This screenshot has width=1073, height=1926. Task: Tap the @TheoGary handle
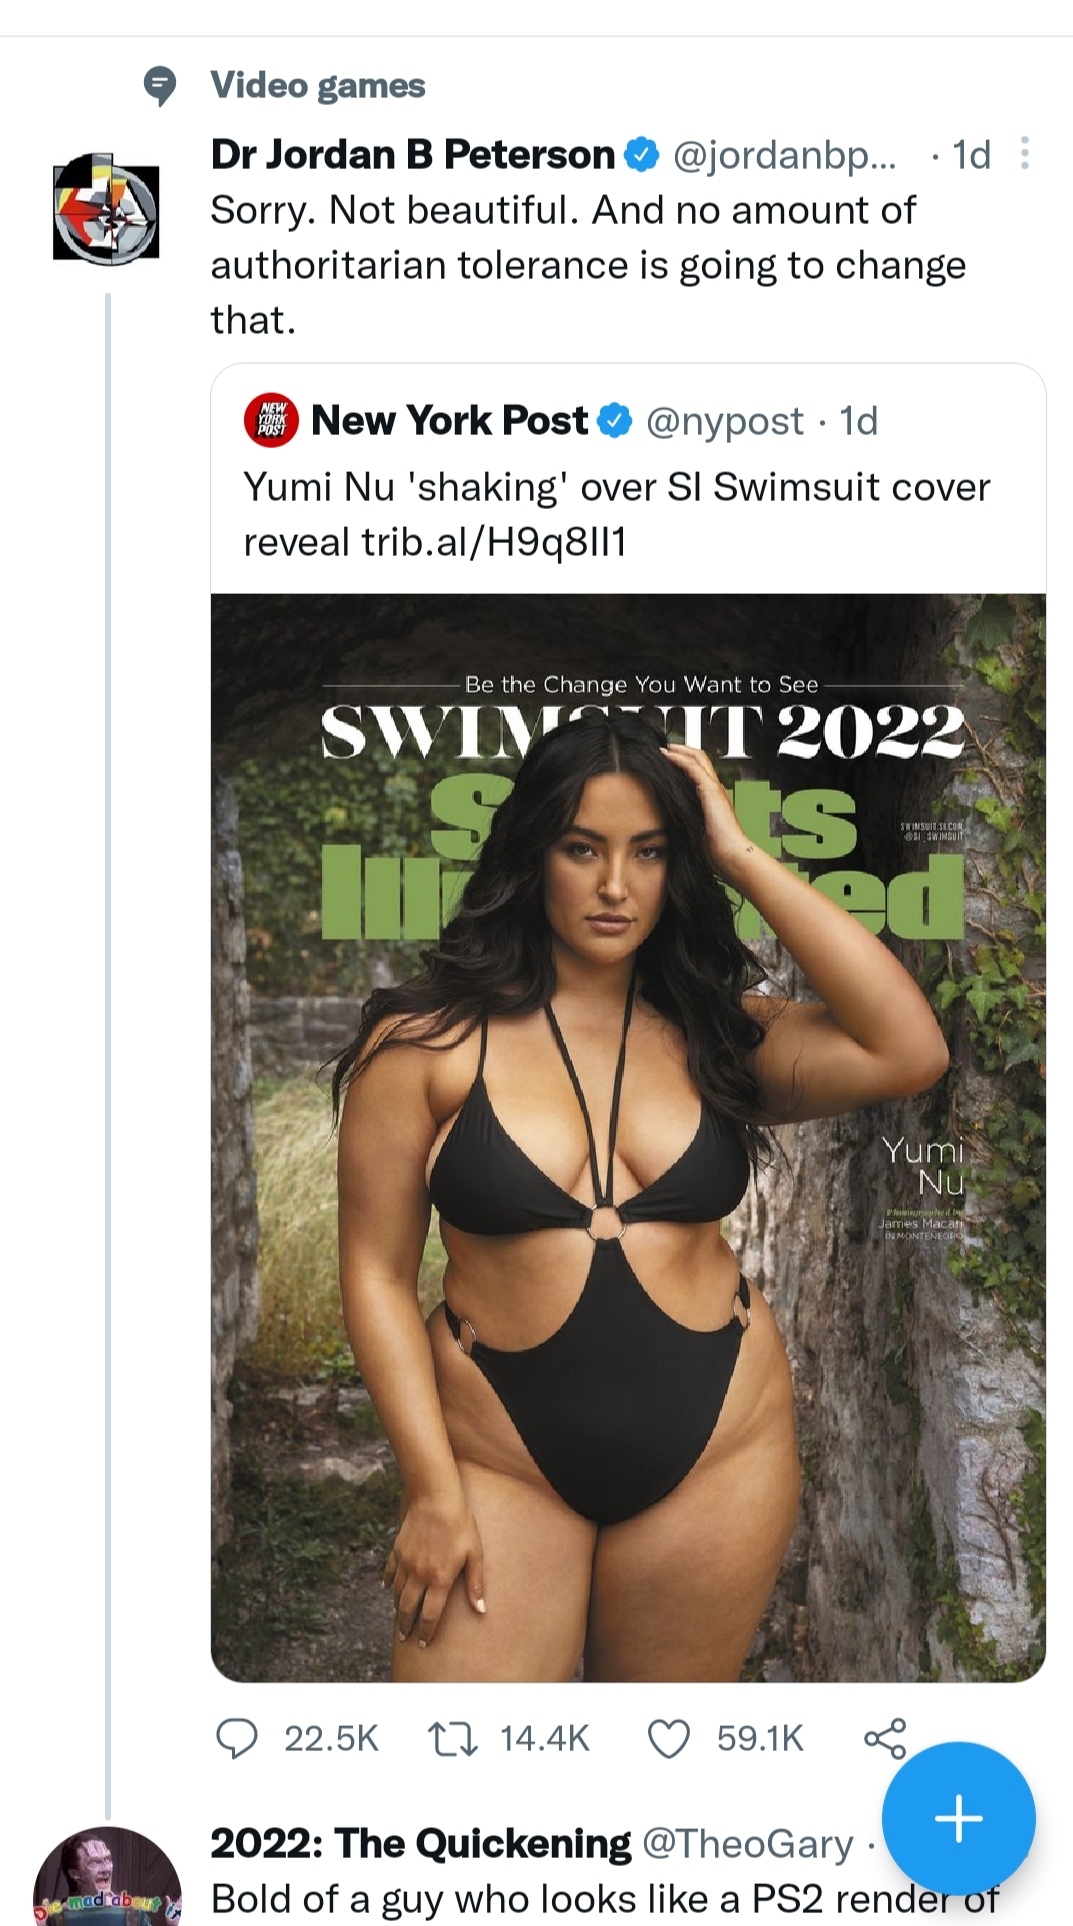748,1844
